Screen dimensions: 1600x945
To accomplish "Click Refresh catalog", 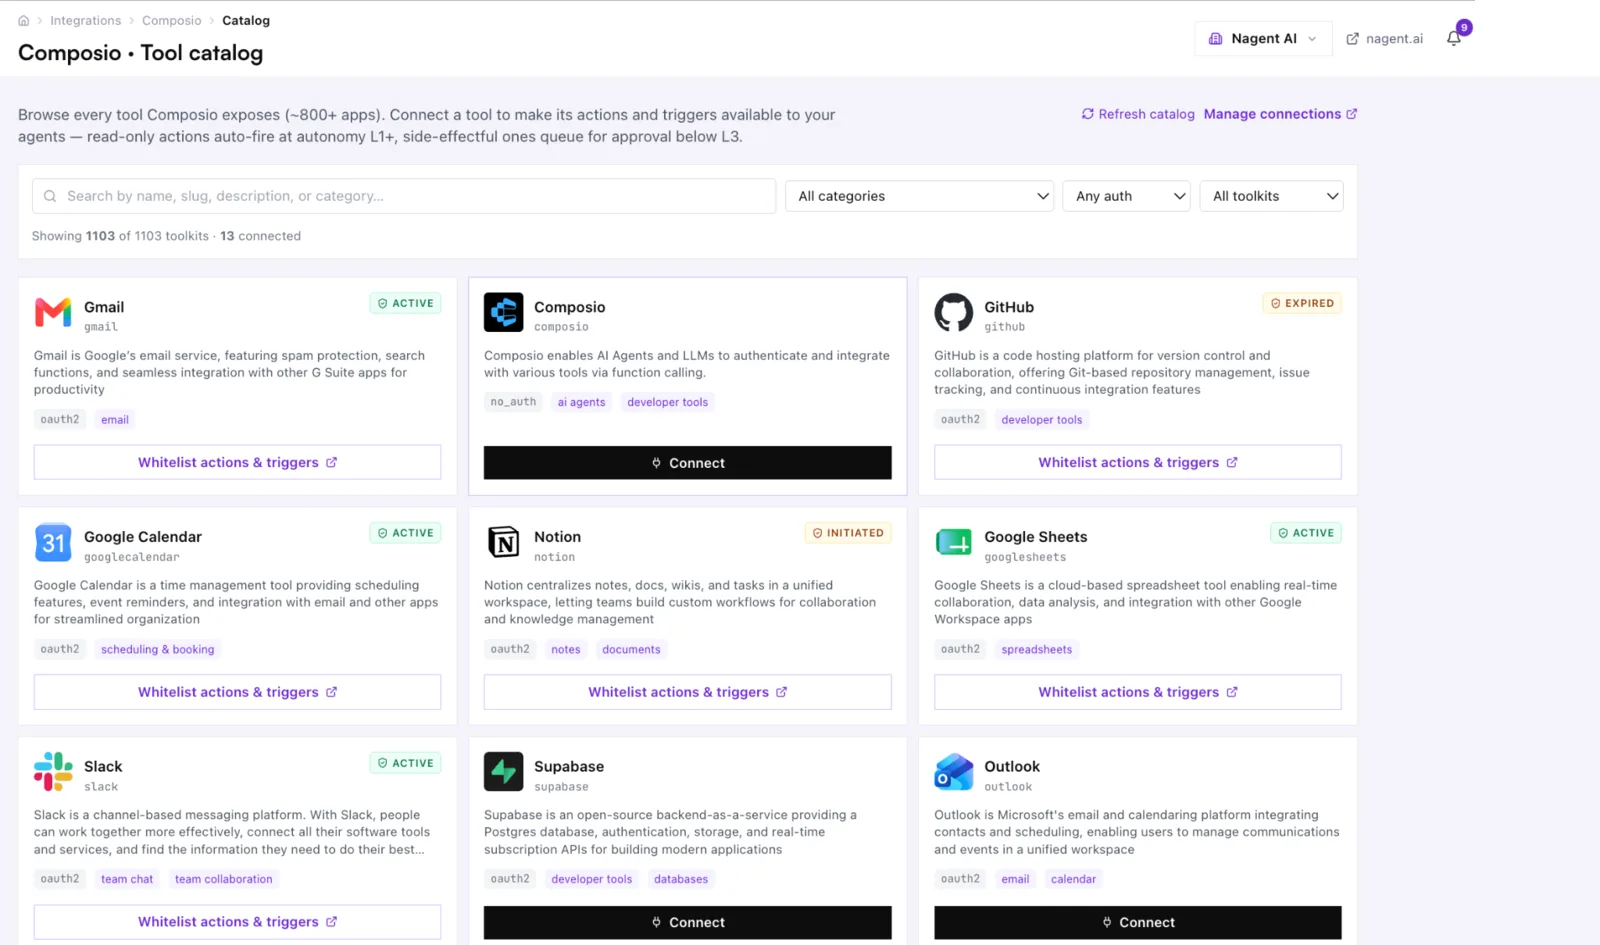I will tap(1138, 114).
